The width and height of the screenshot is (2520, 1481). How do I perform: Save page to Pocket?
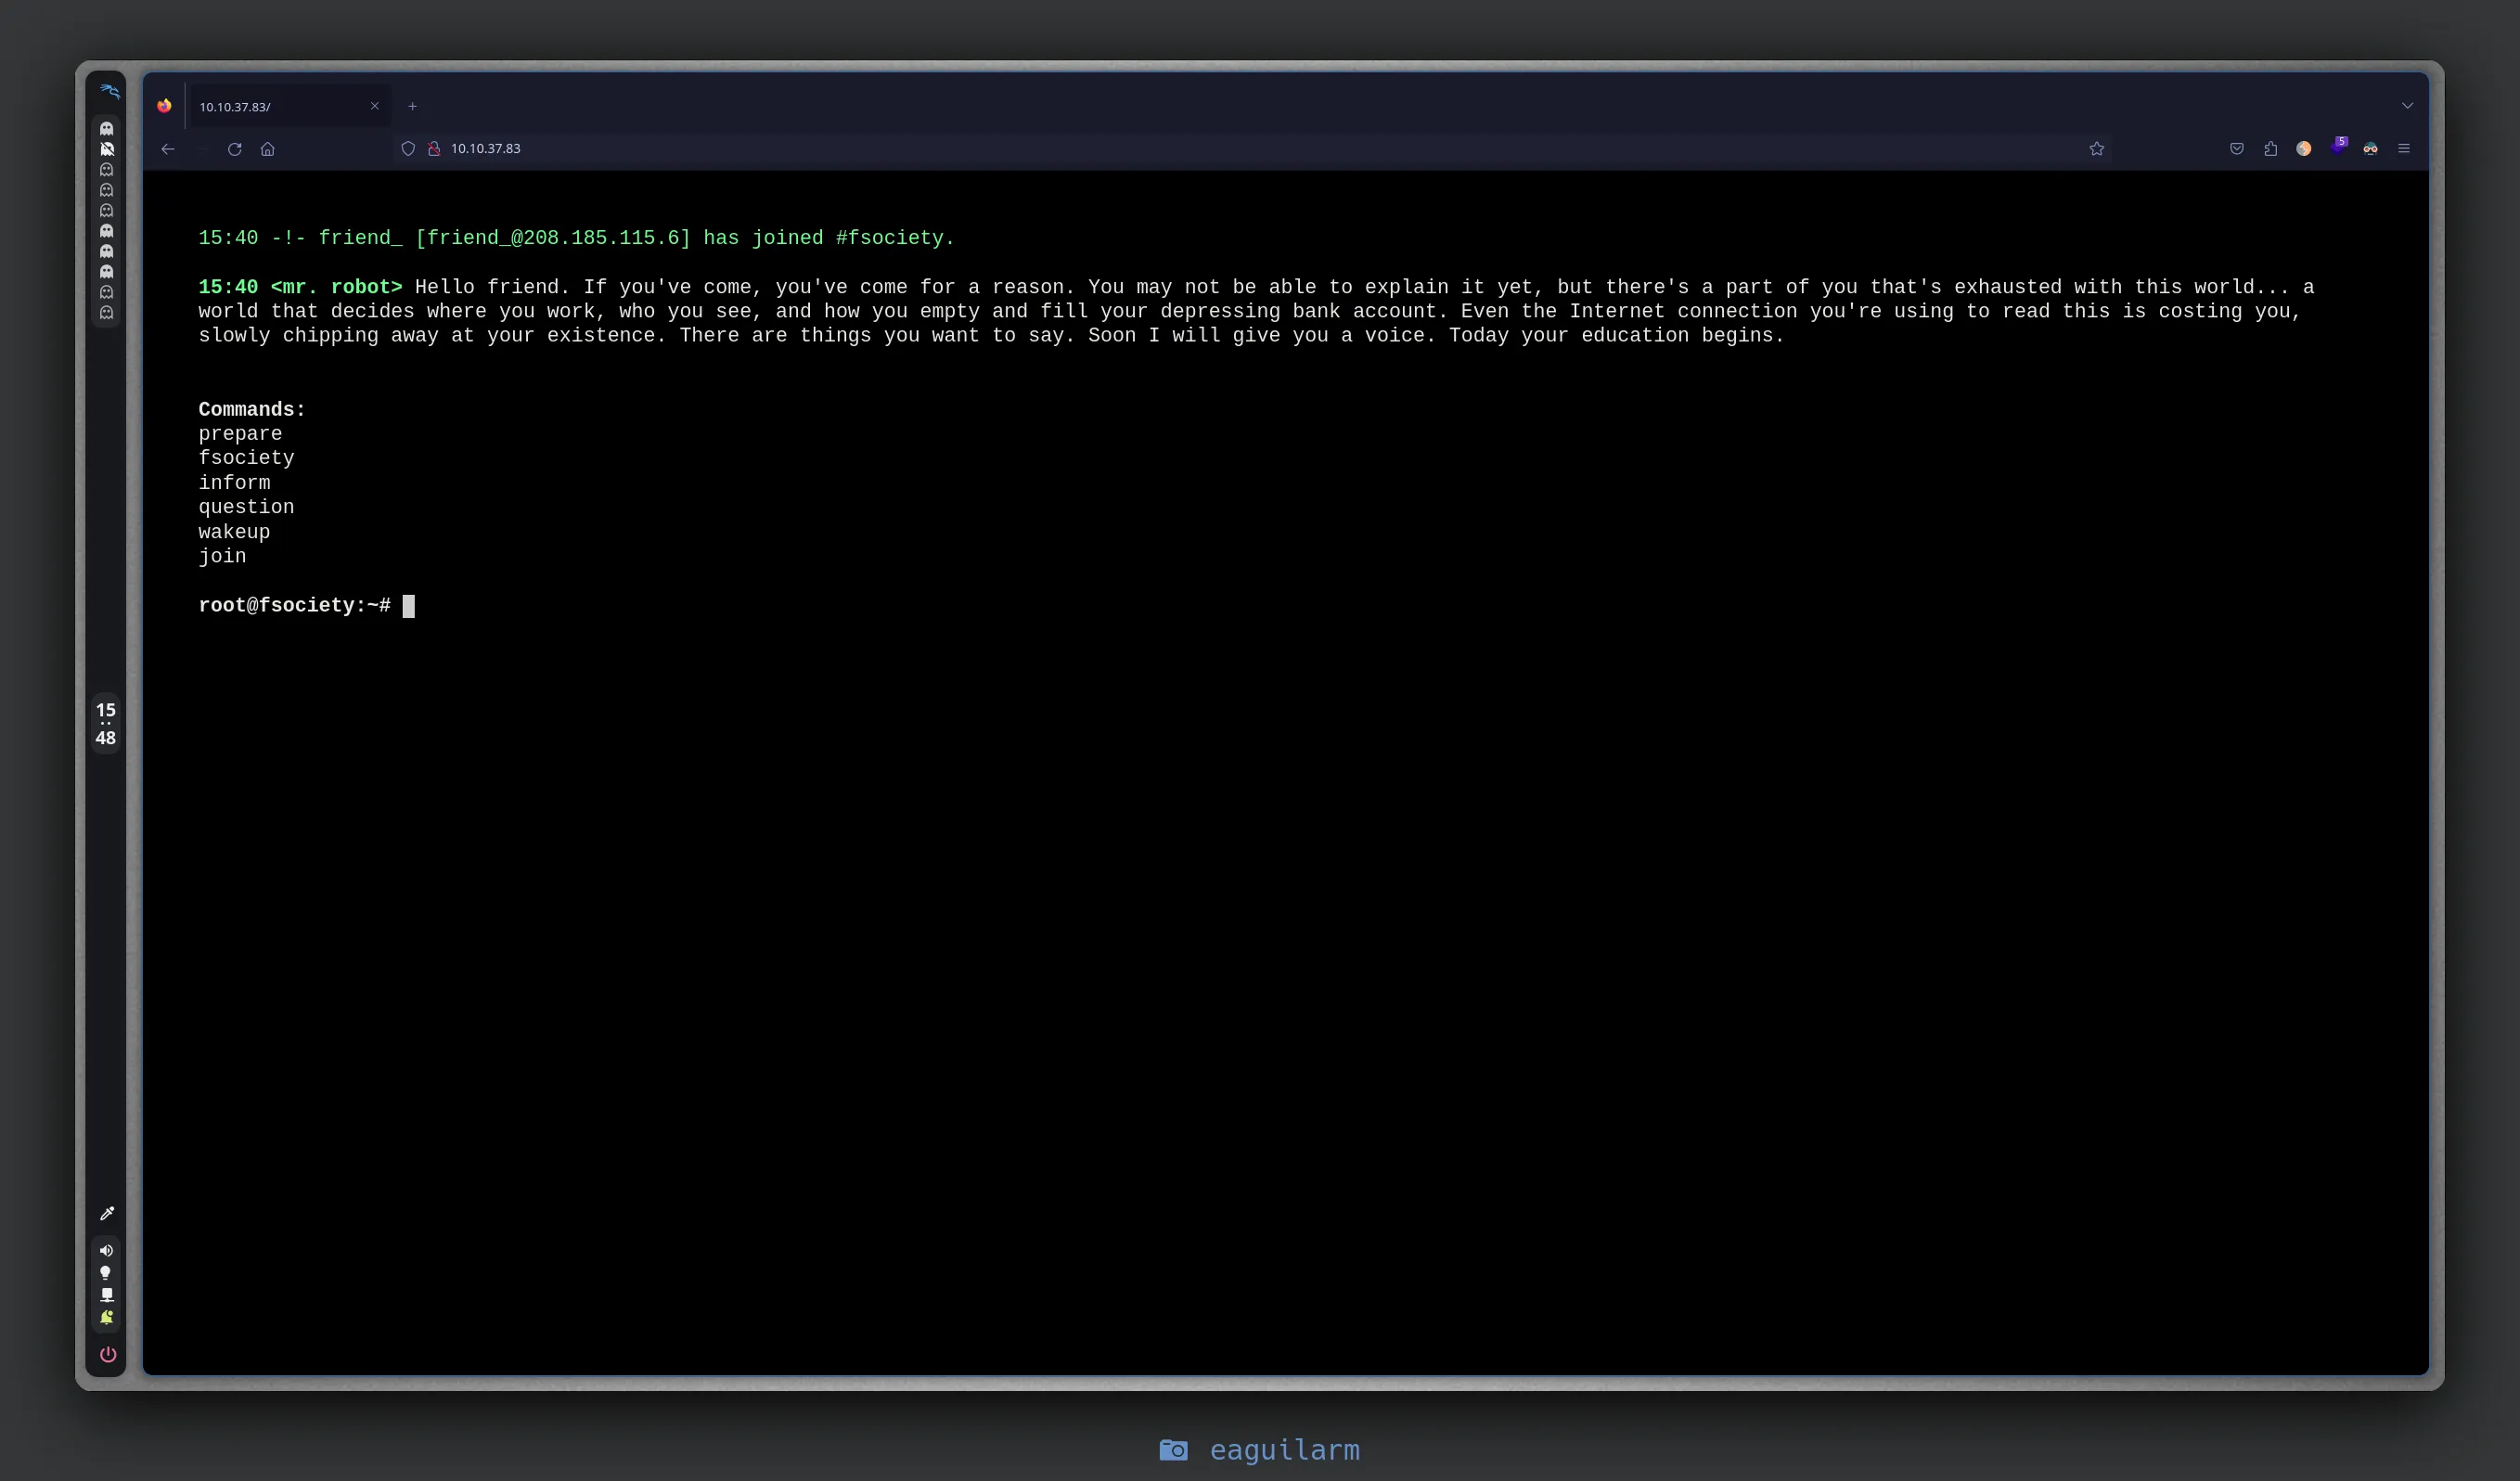pos(2236,149)
